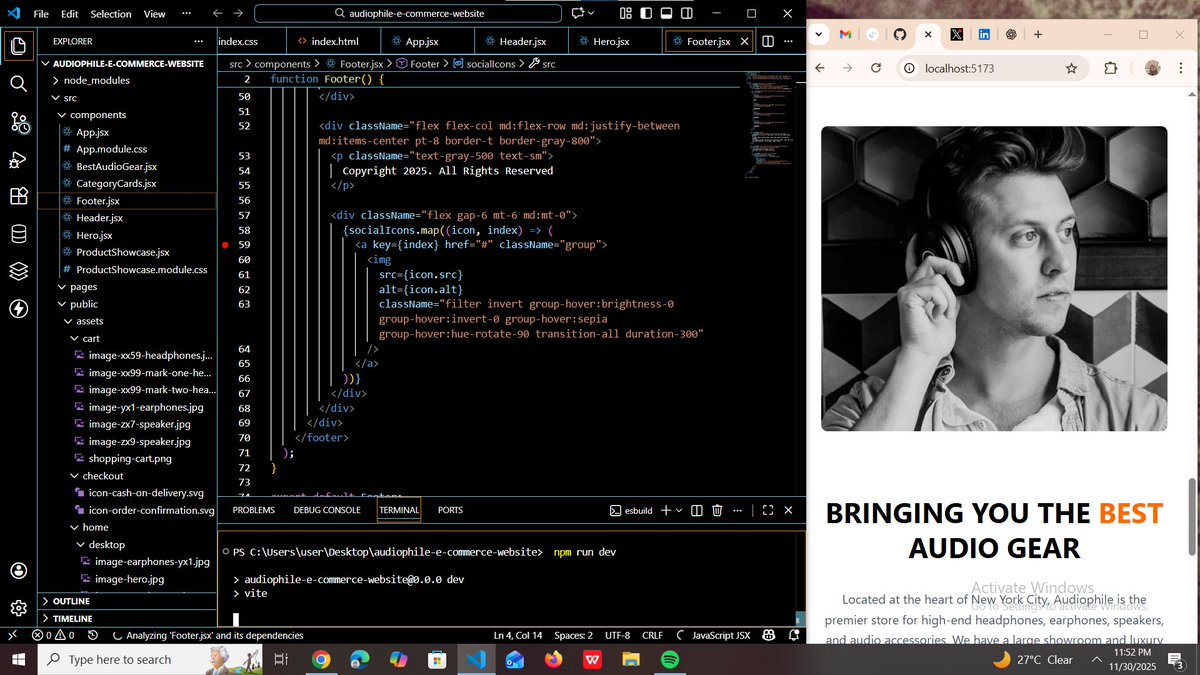
Task: Open the Run and Debug view
Action: point(18,160)
